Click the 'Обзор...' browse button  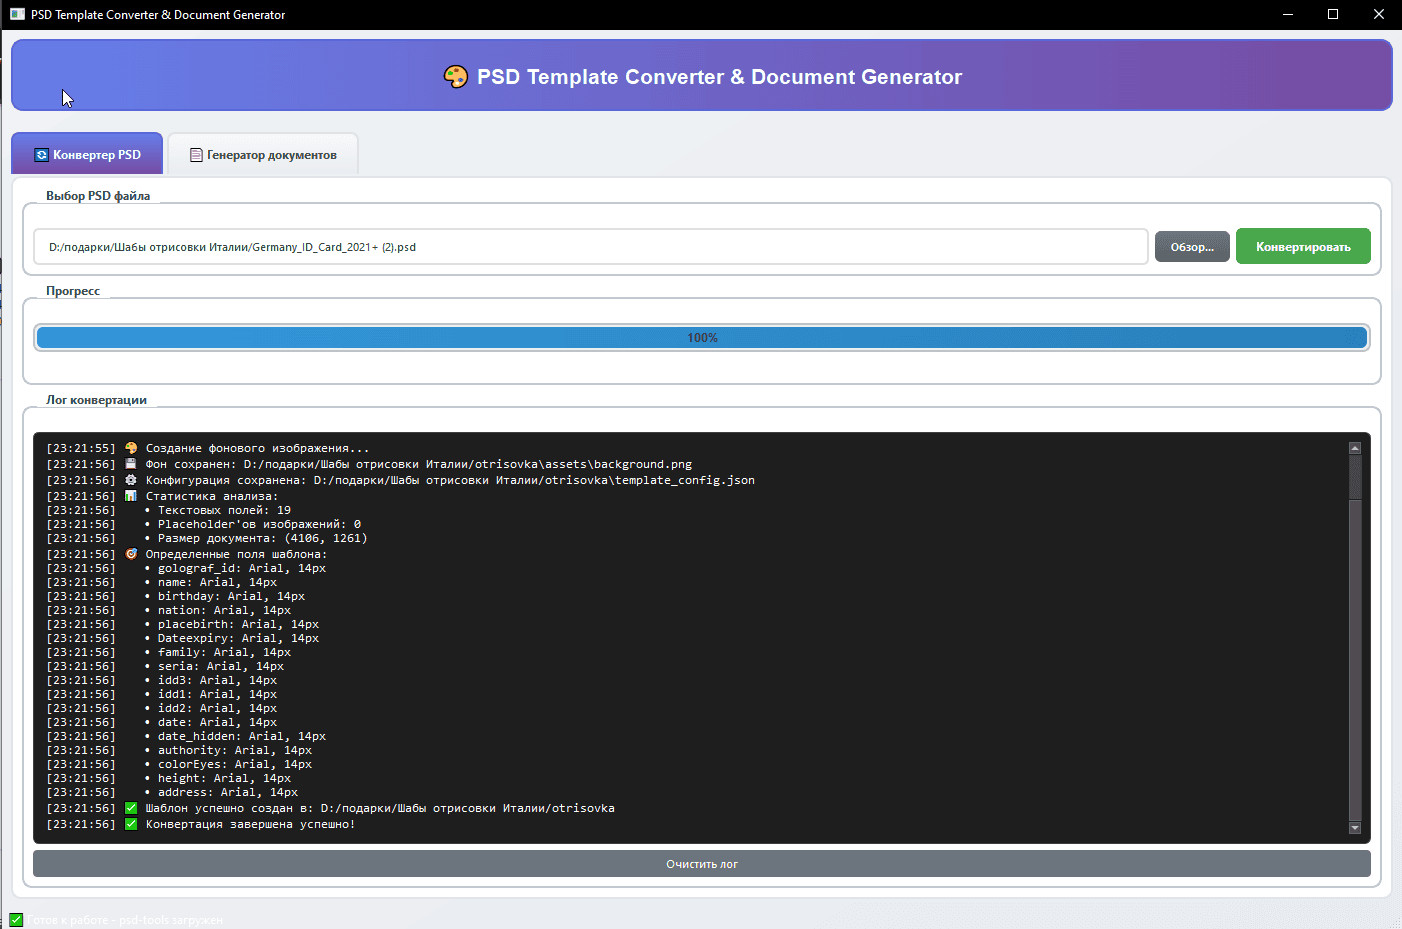coord(1192,247)
